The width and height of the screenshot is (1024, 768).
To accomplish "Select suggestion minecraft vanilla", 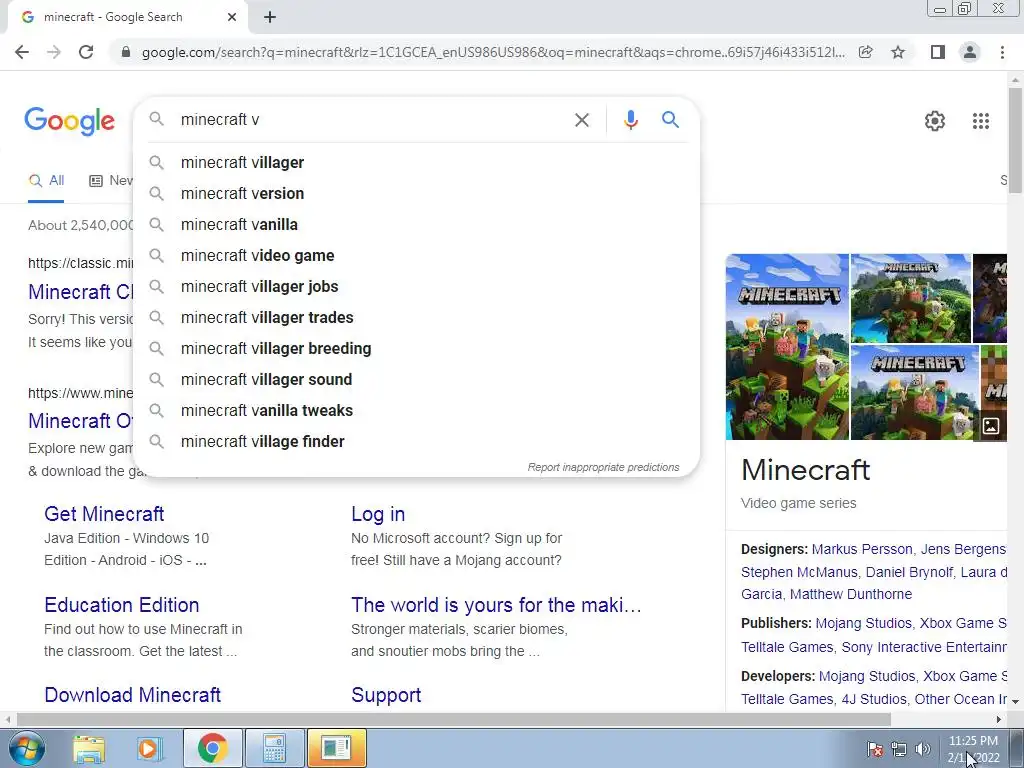I will [x=417, y=225].
